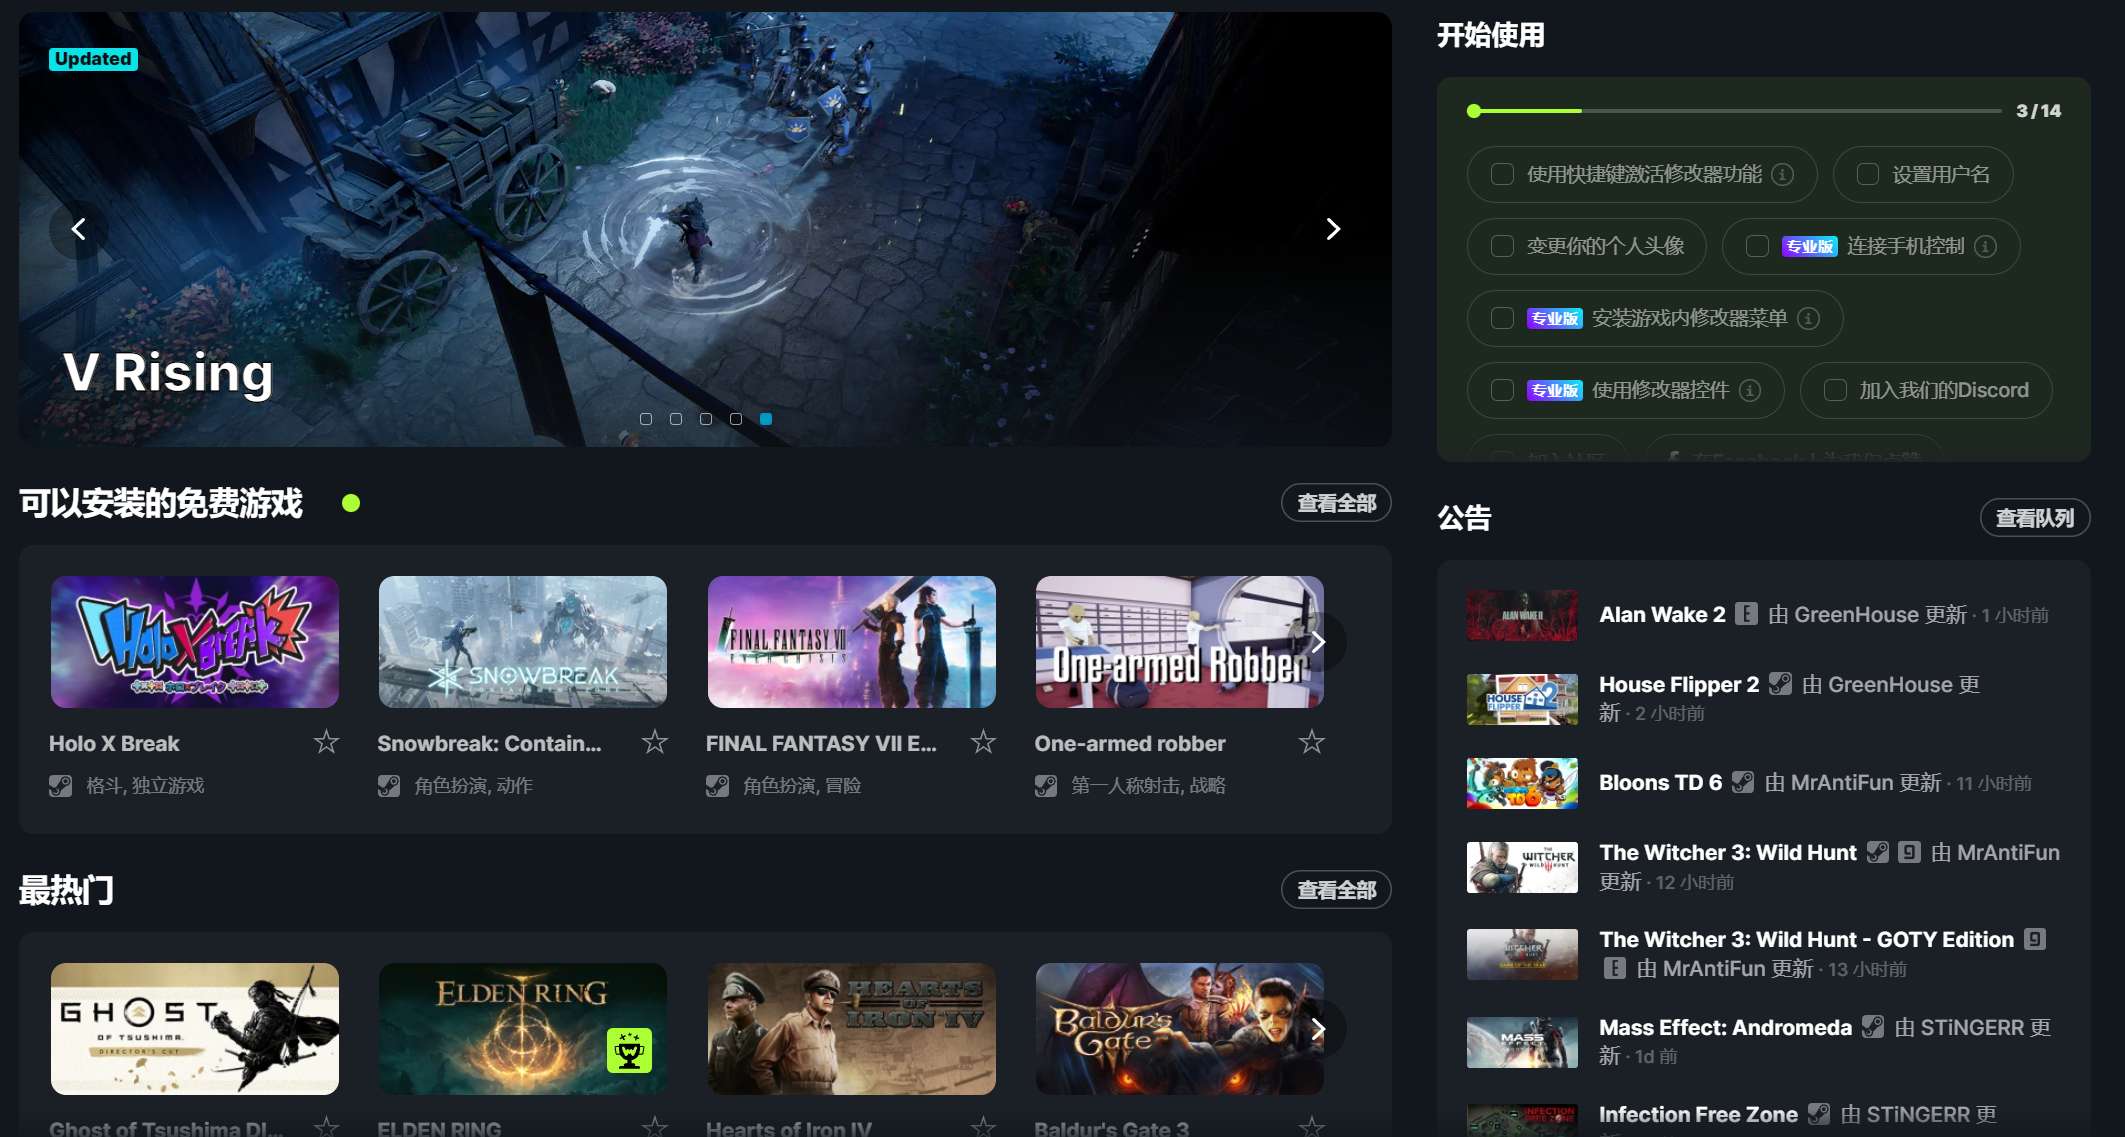Go to next banner slide arrow
This screenshot has width=2125, height=1137.
point(1332,229)
